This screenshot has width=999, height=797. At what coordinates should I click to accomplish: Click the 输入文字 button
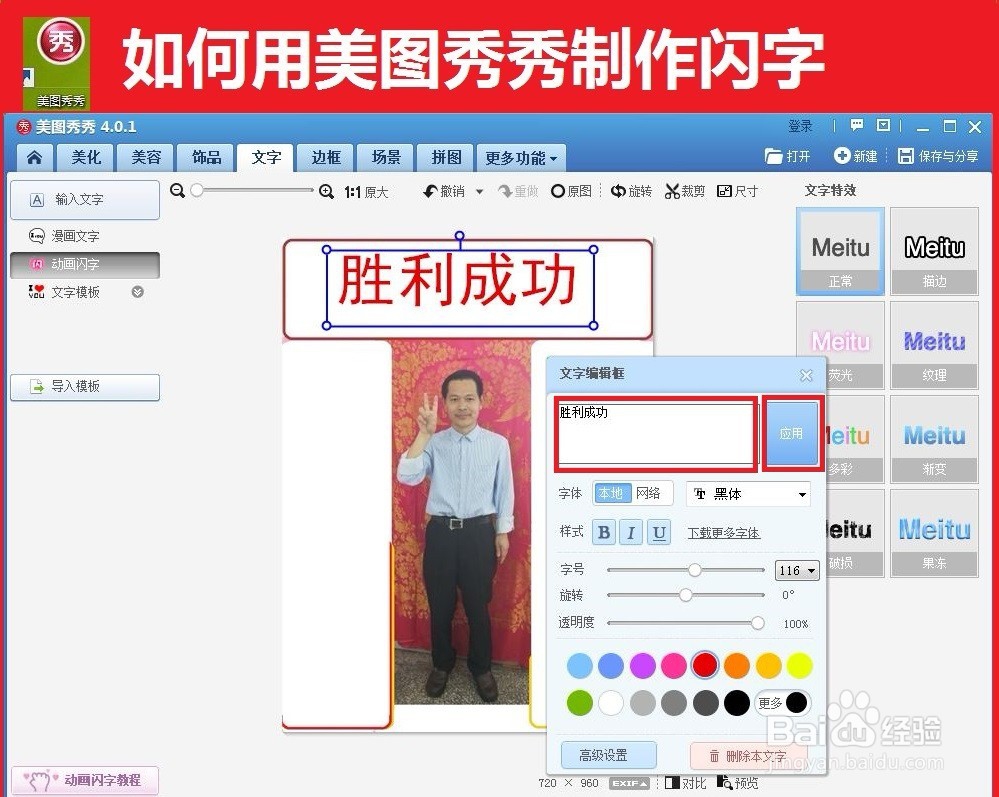(x=85, y=199)
